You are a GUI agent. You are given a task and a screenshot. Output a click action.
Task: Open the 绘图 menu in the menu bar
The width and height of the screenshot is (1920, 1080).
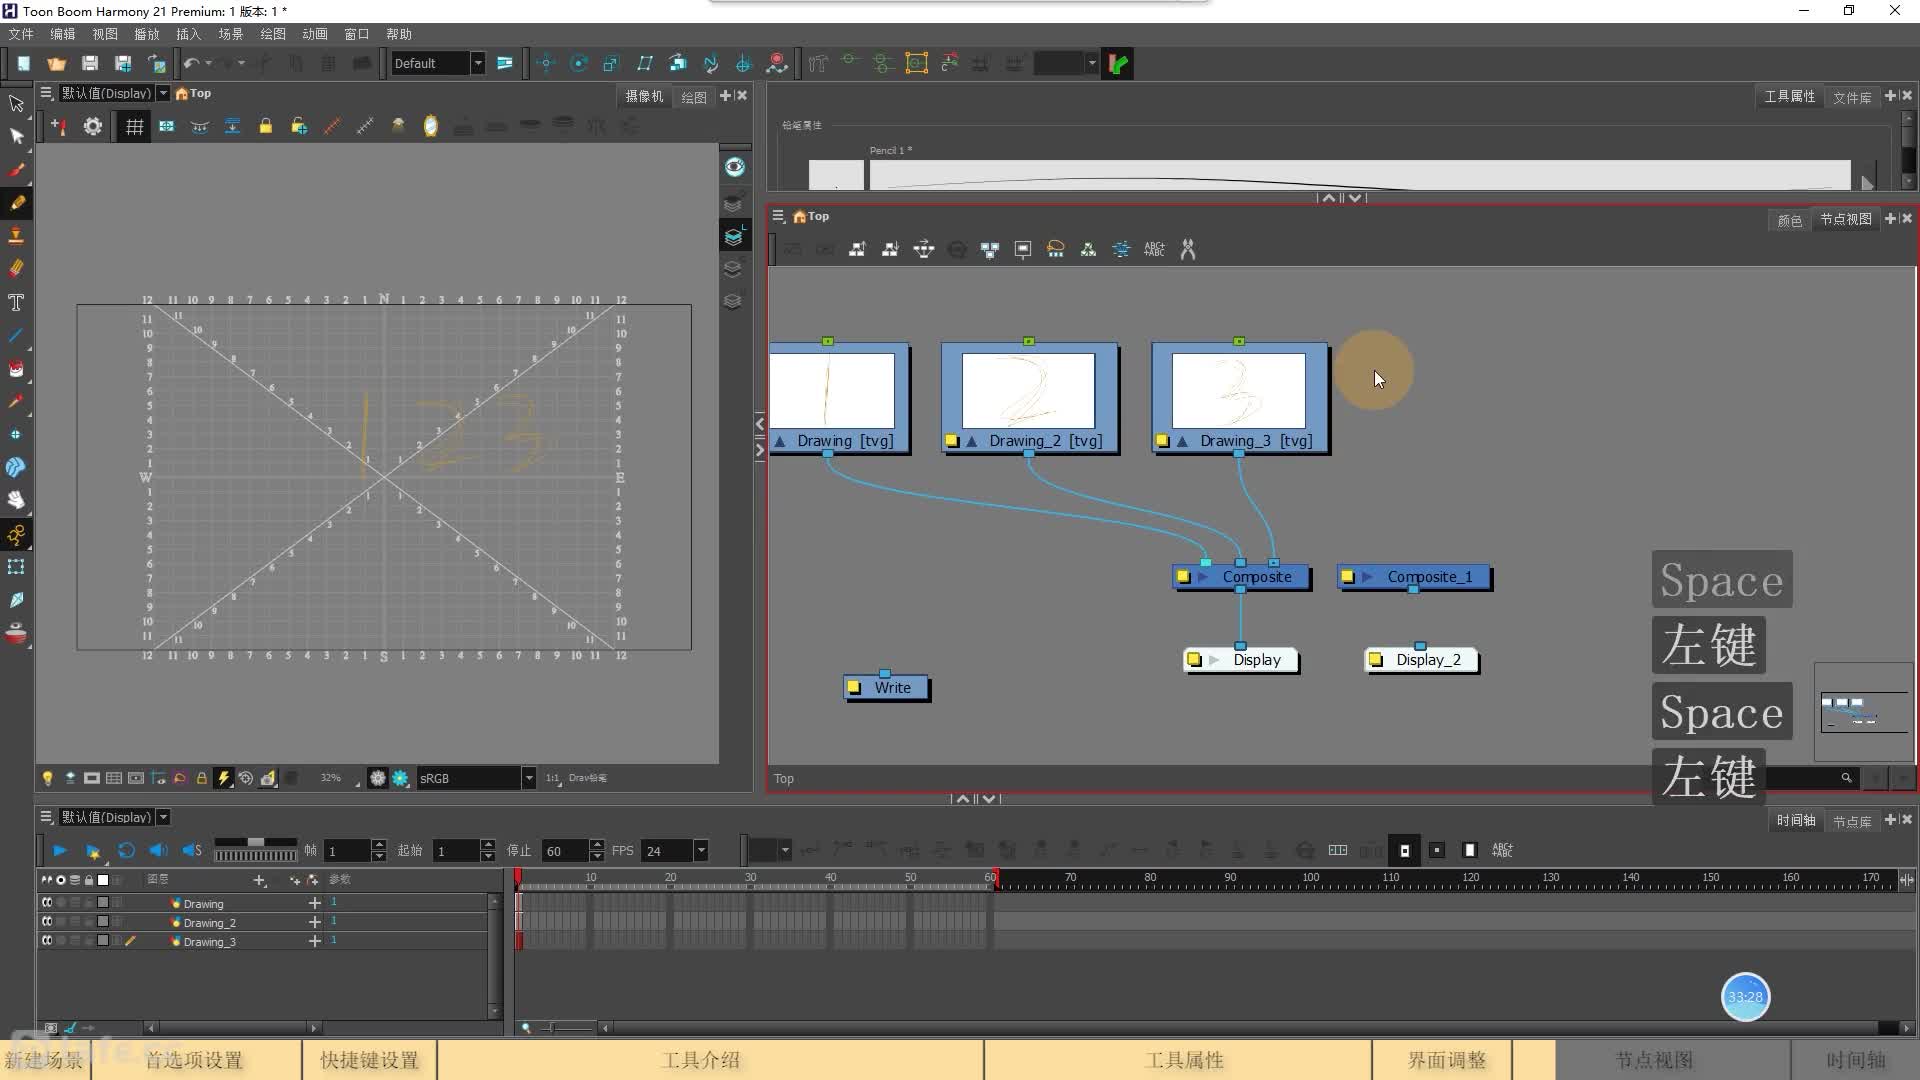pyautogui.click(x=273, y=34)
